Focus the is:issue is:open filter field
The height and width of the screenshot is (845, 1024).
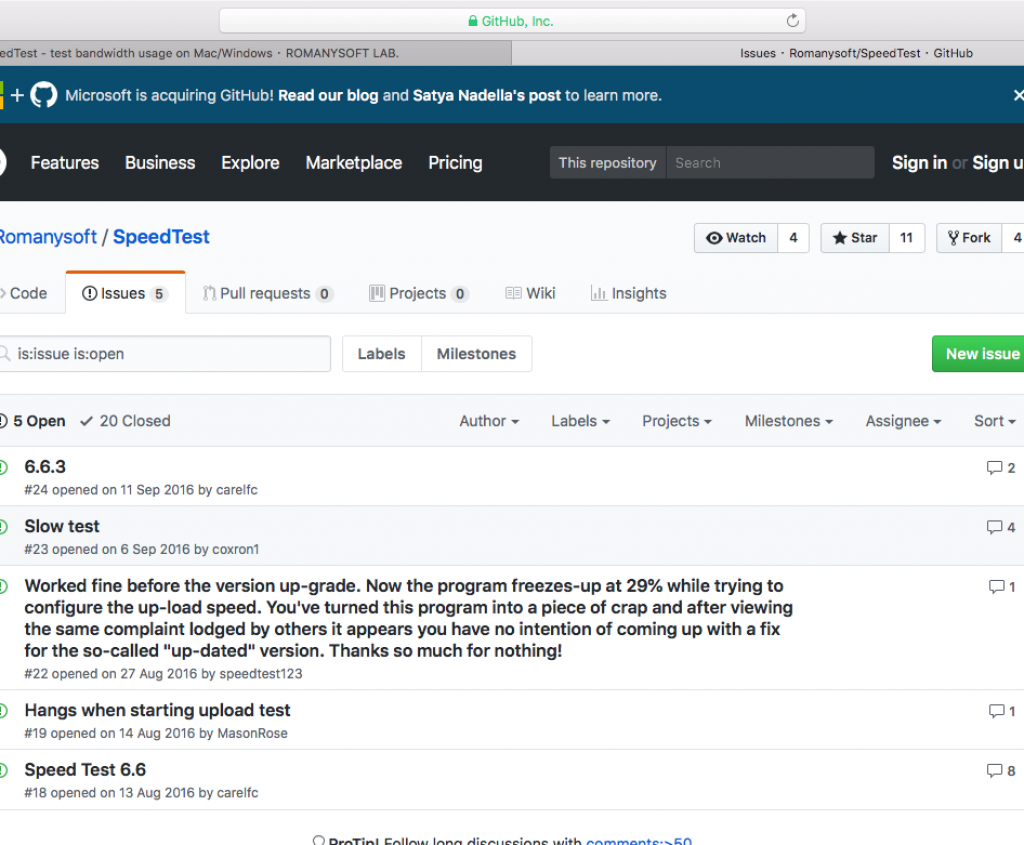coord(165,354)
